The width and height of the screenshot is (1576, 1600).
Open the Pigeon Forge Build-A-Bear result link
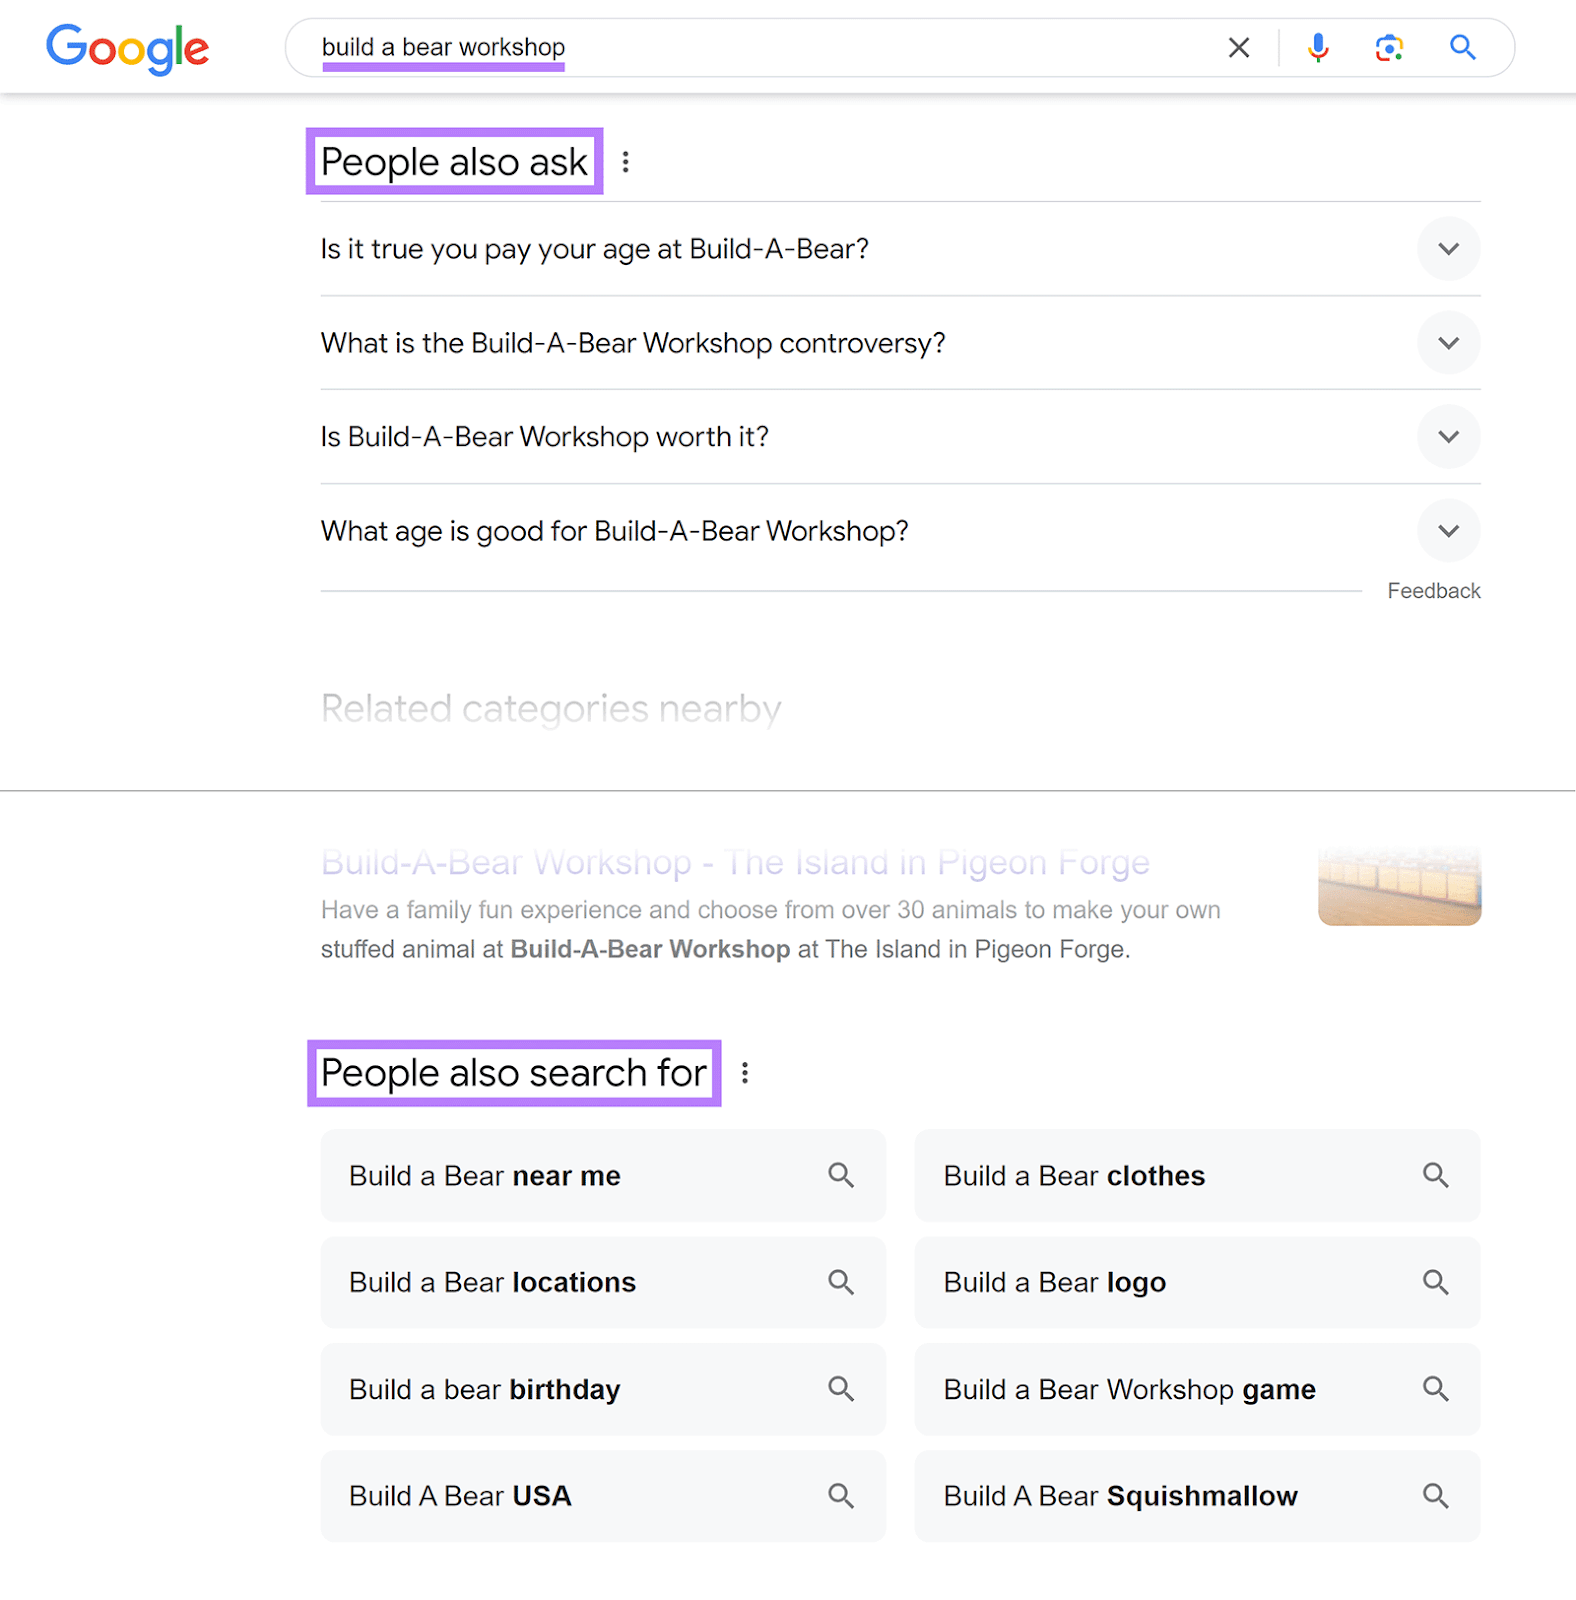734,862
